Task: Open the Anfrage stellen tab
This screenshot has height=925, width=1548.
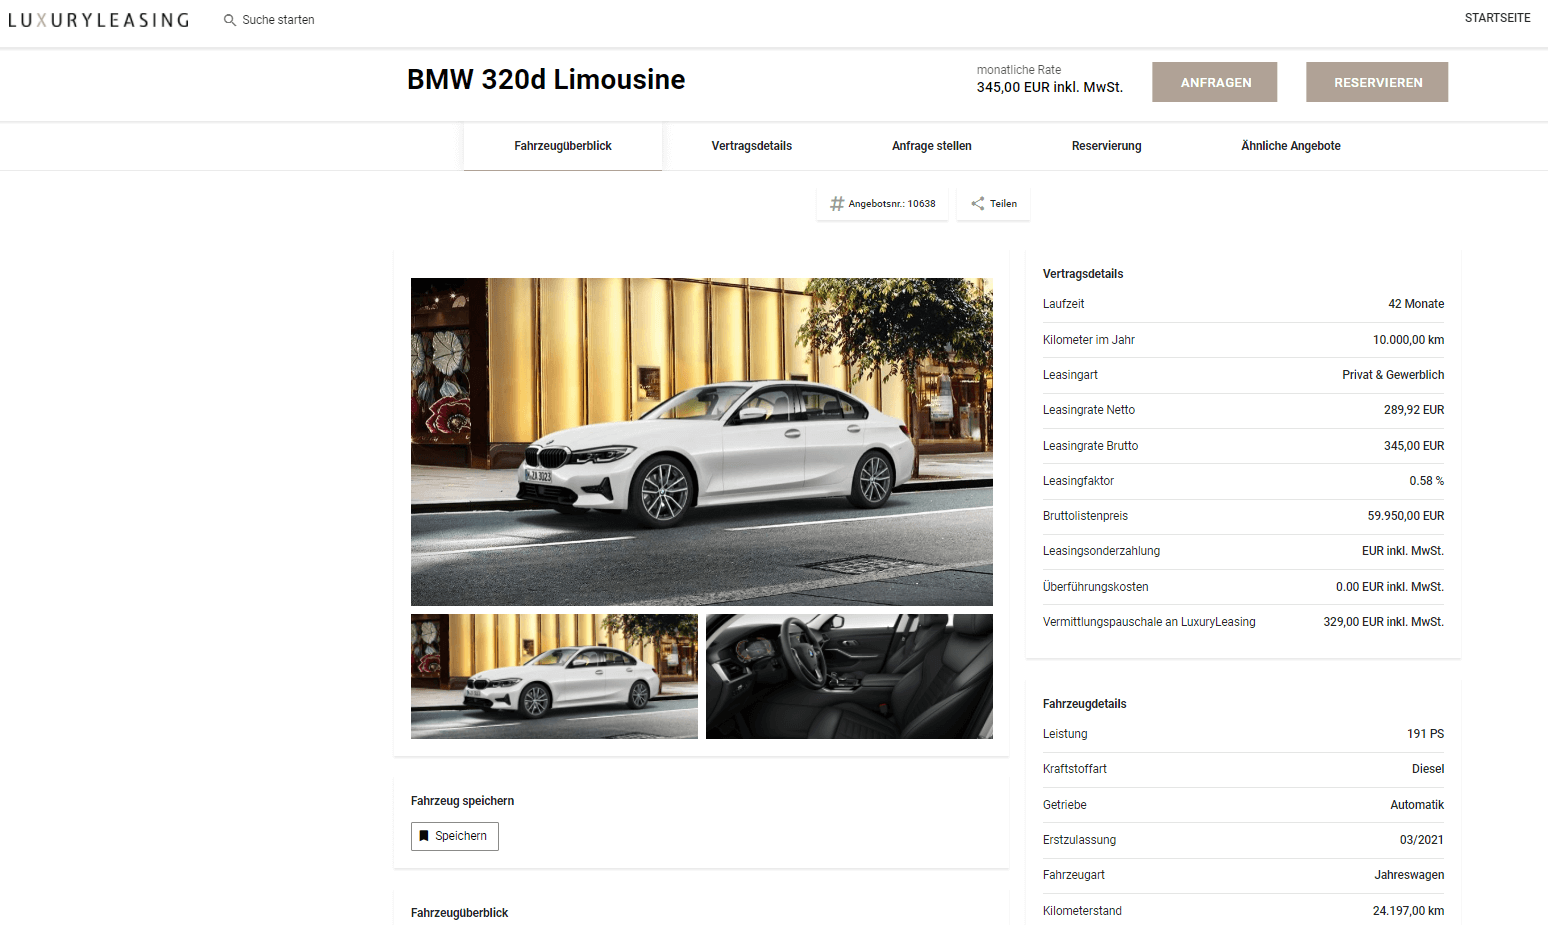Action: [932, 146]
